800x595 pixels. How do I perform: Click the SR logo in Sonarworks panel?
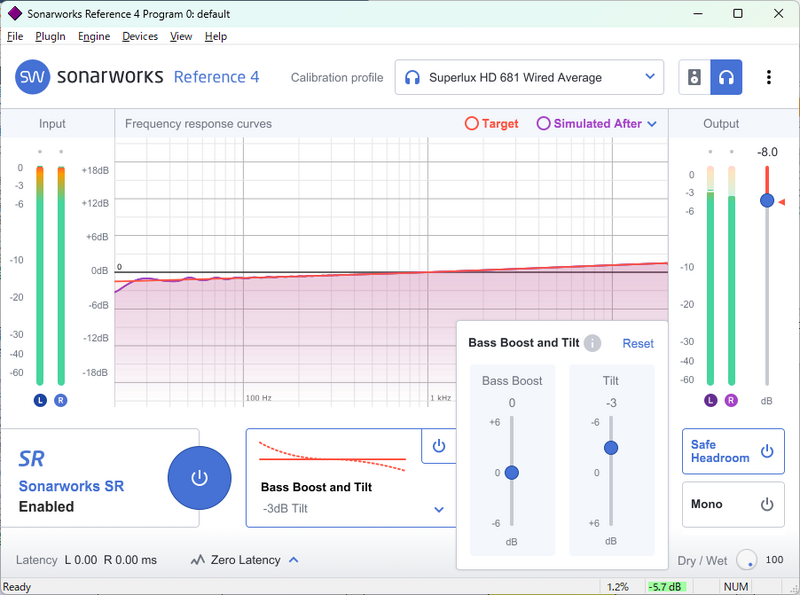click(31, 459)
